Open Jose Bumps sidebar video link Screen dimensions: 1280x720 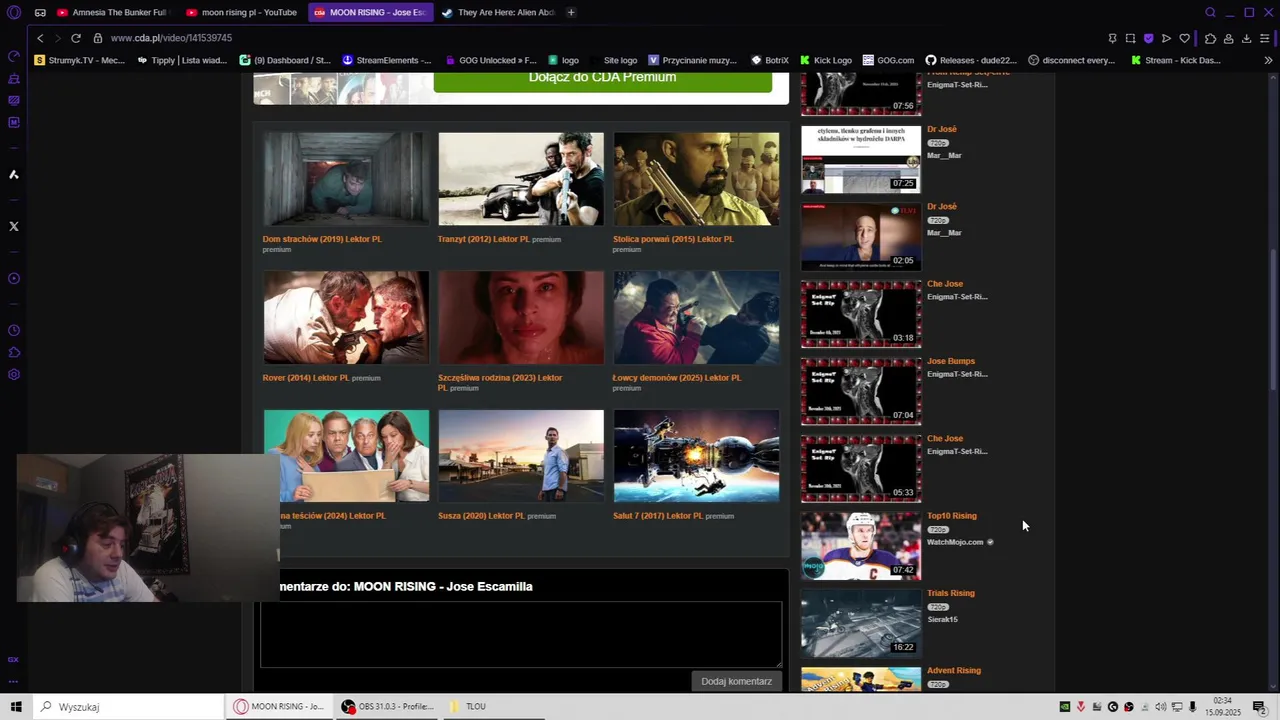pyautogui.click(x=950, y=361)
